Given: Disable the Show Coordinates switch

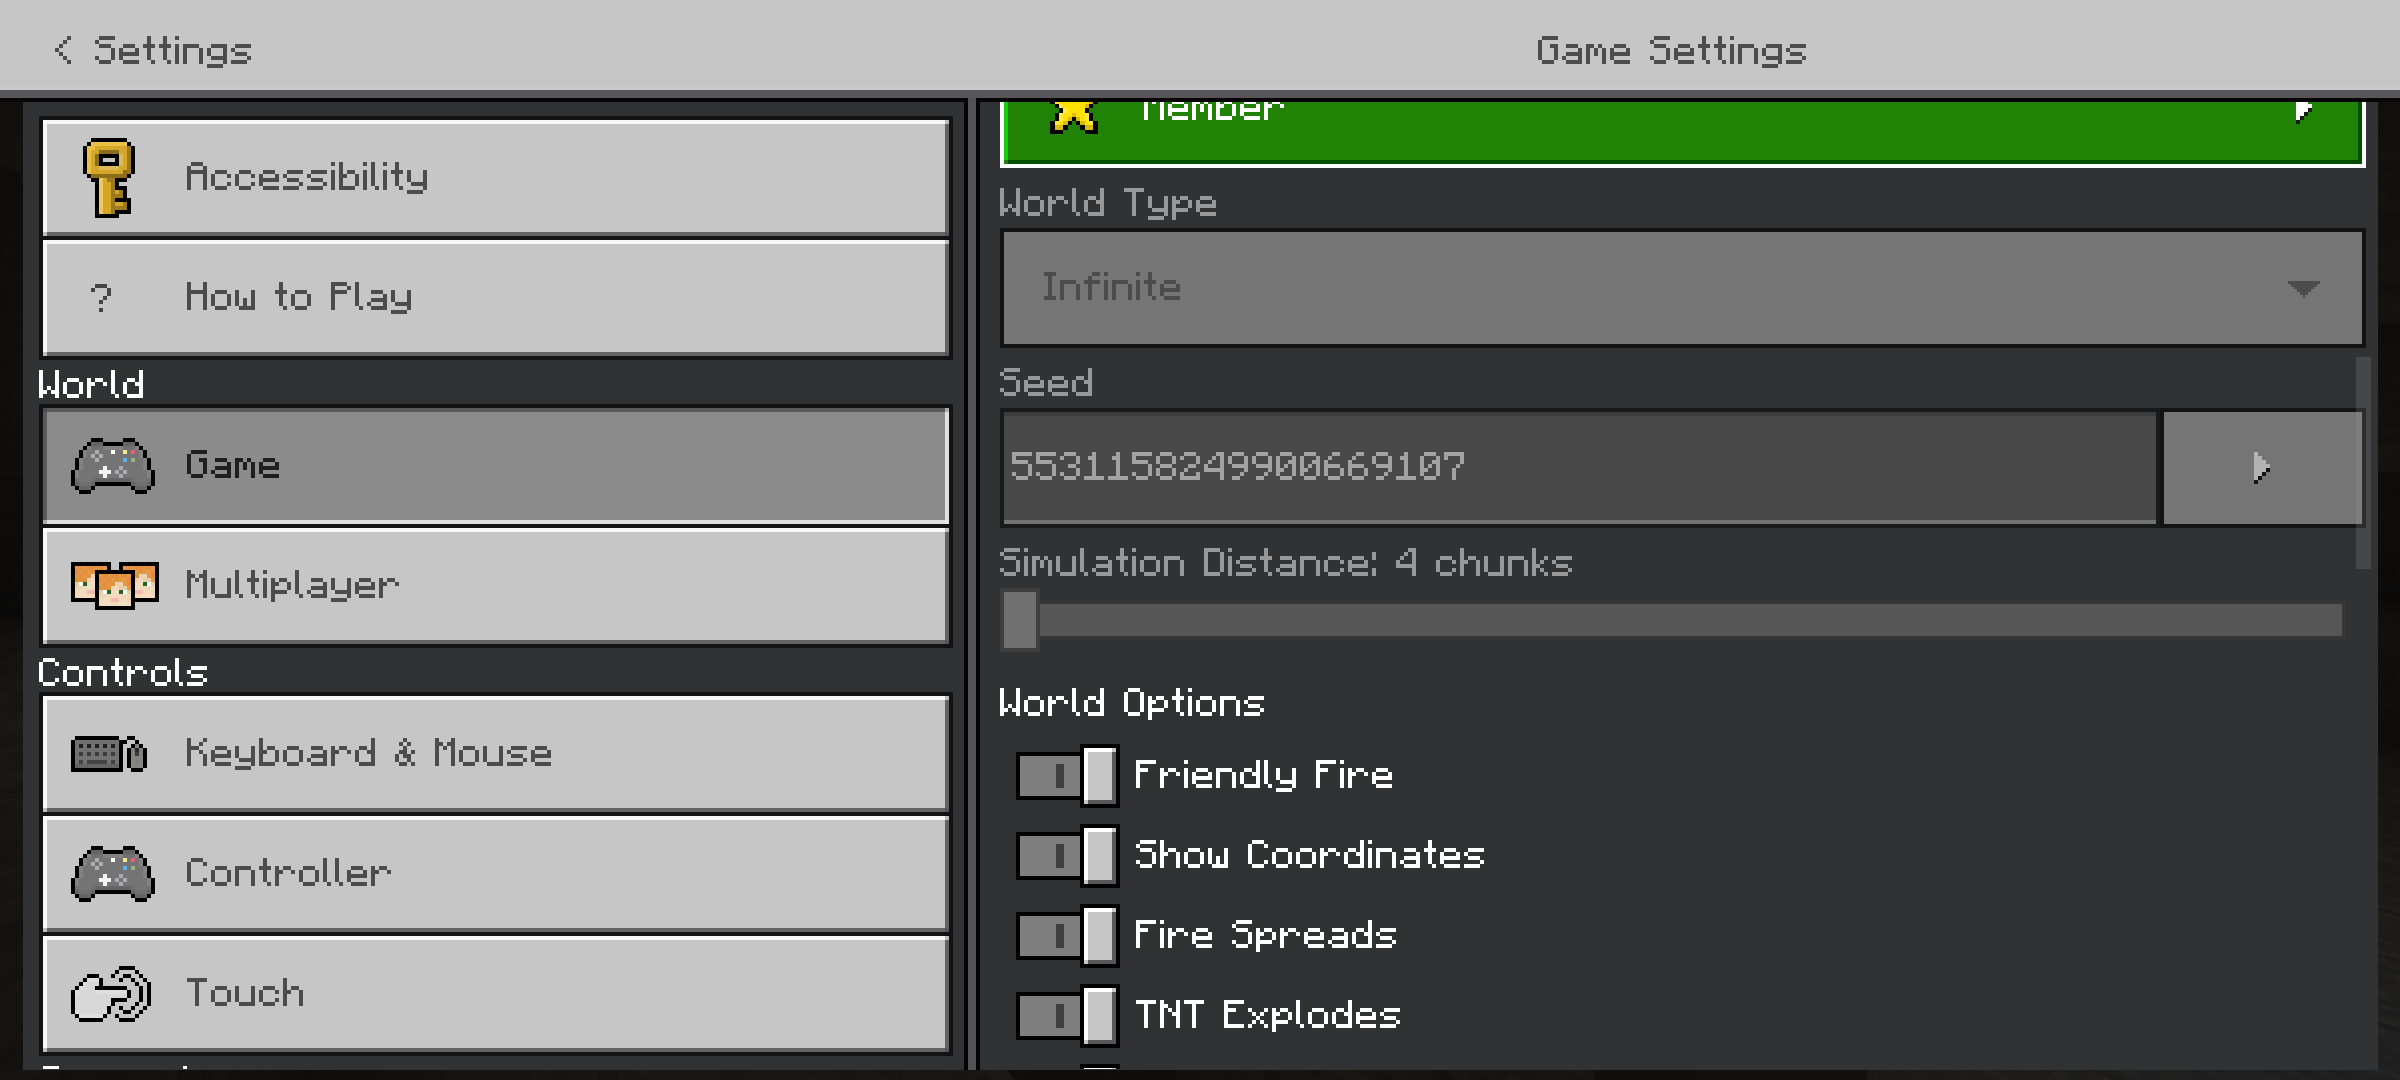Looking at the screenshot, I should click(x=1066, y=855).
